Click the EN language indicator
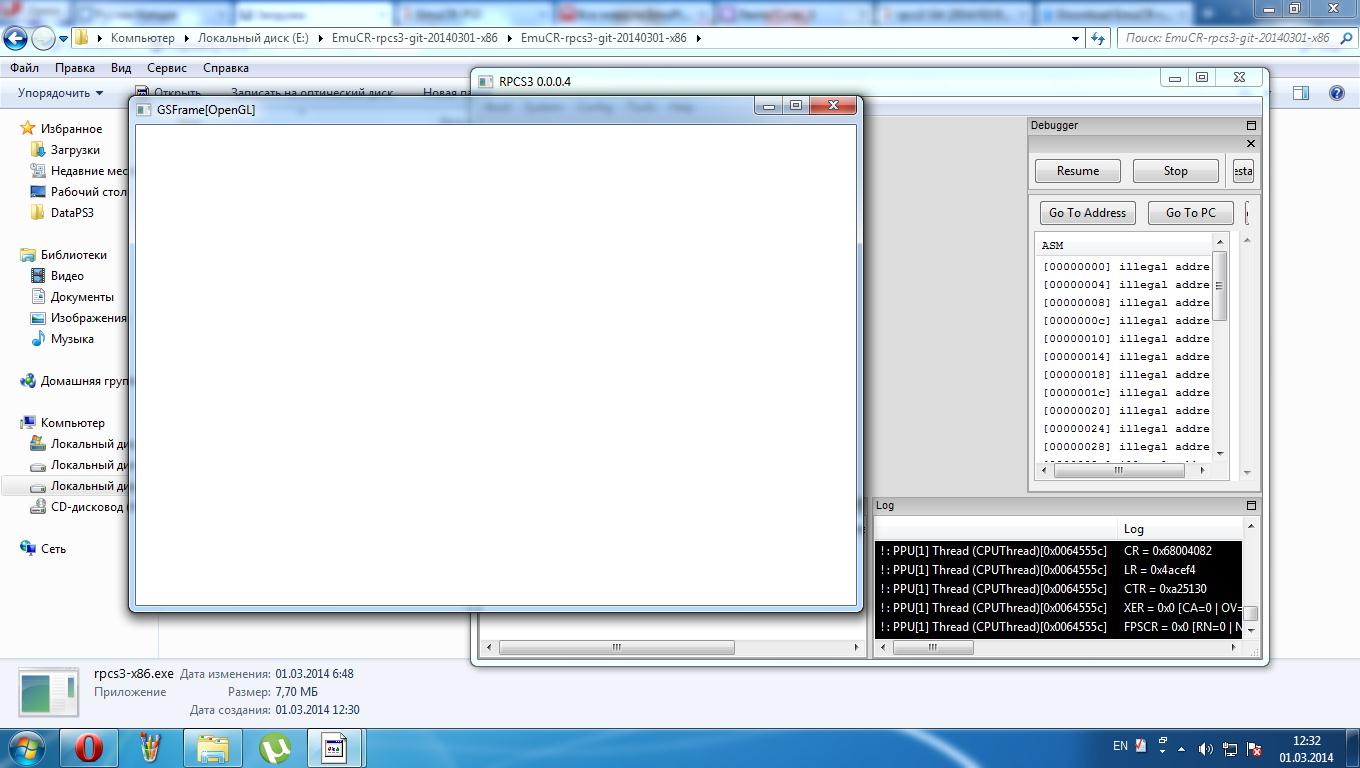Image resolution: width=1360 pixels, height=768 pixels. tap(1120, 746)
